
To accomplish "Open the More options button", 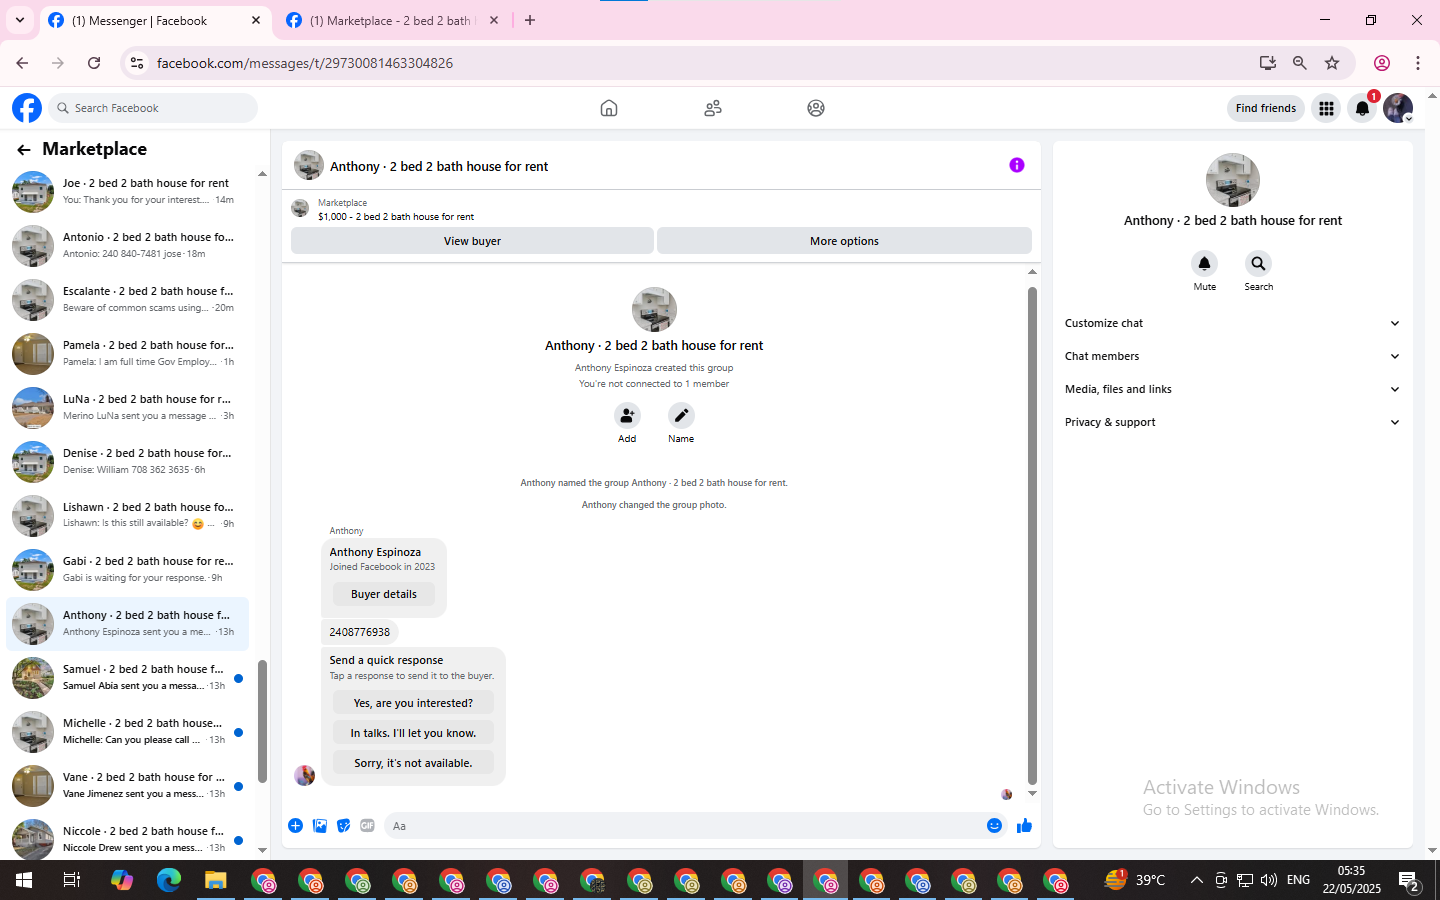I will coord(844,241).
